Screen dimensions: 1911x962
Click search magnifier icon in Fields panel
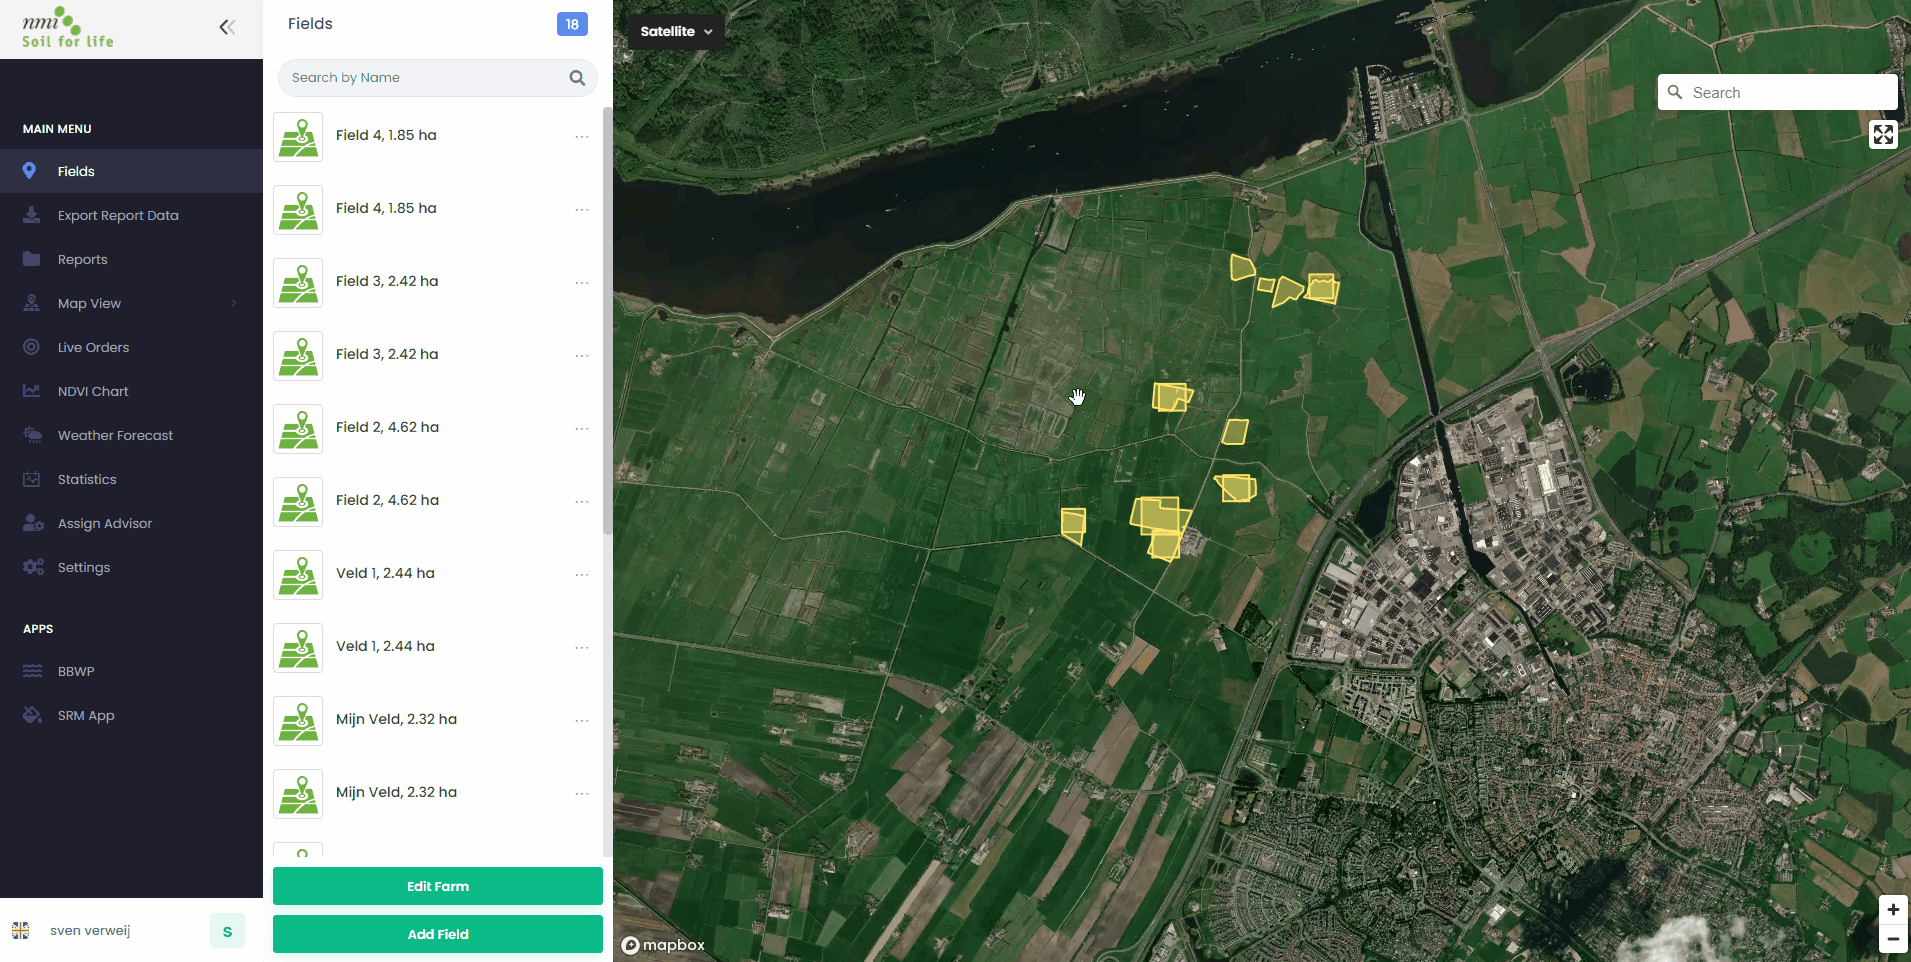point(577,78)
